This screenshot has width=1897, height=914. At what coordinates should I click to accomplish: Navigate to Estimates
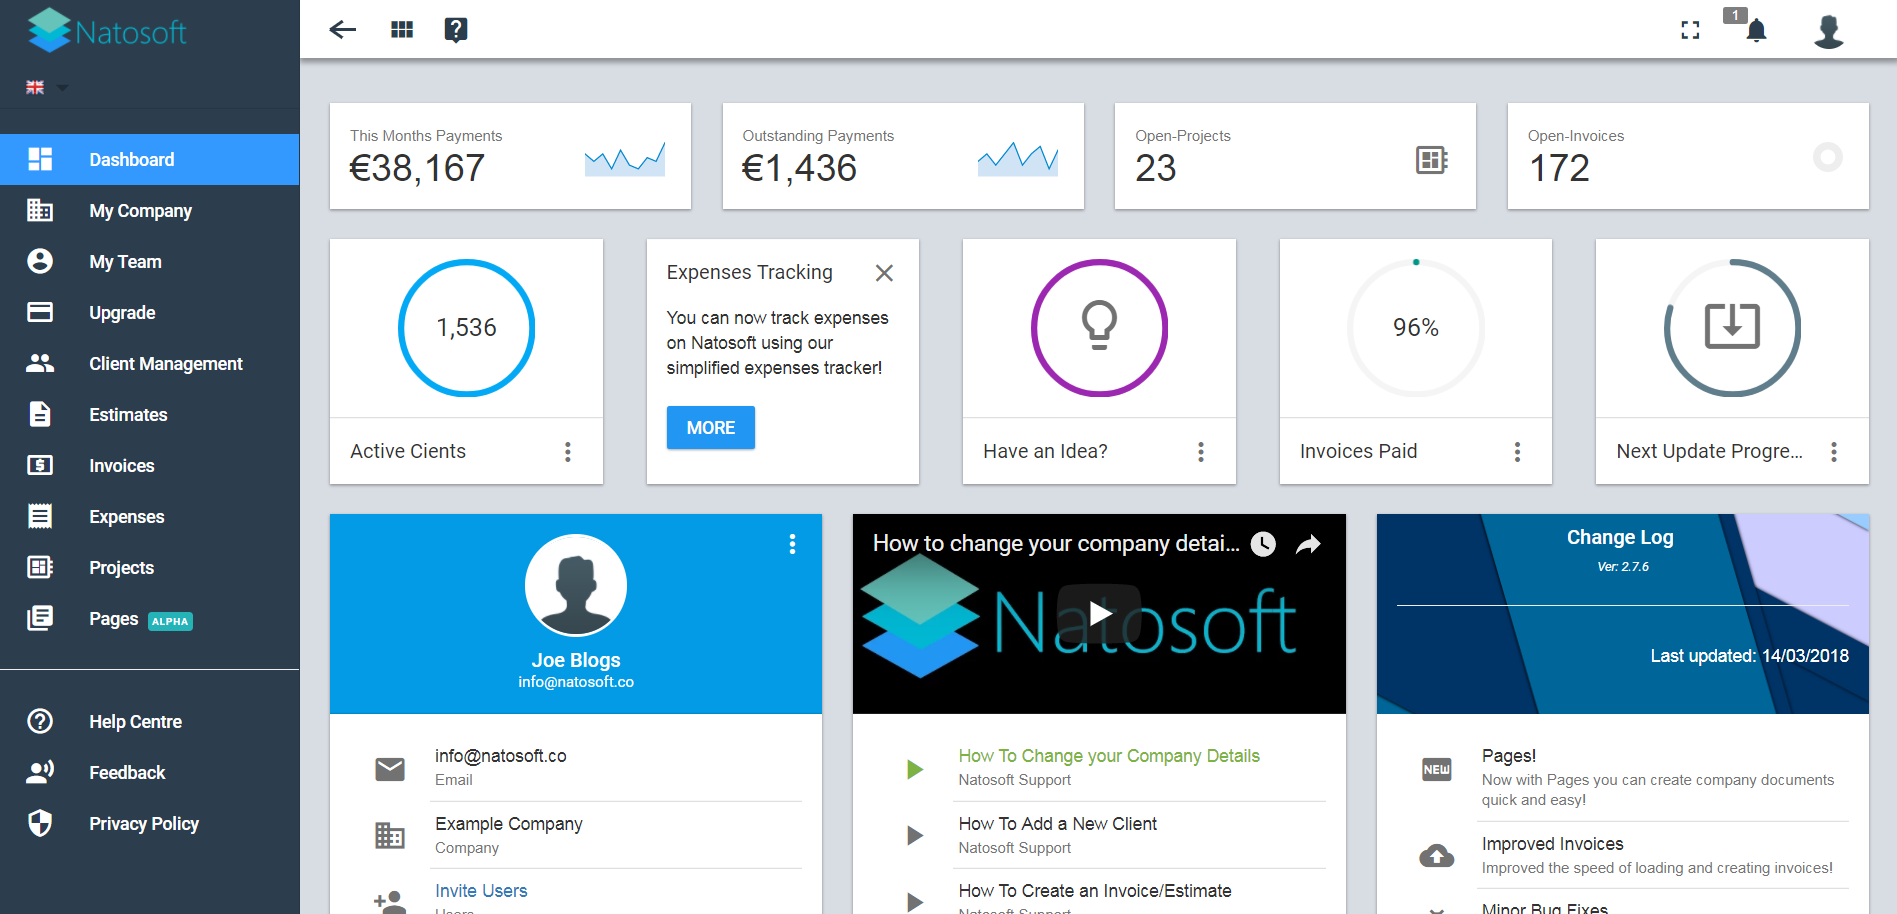[150, 414]
